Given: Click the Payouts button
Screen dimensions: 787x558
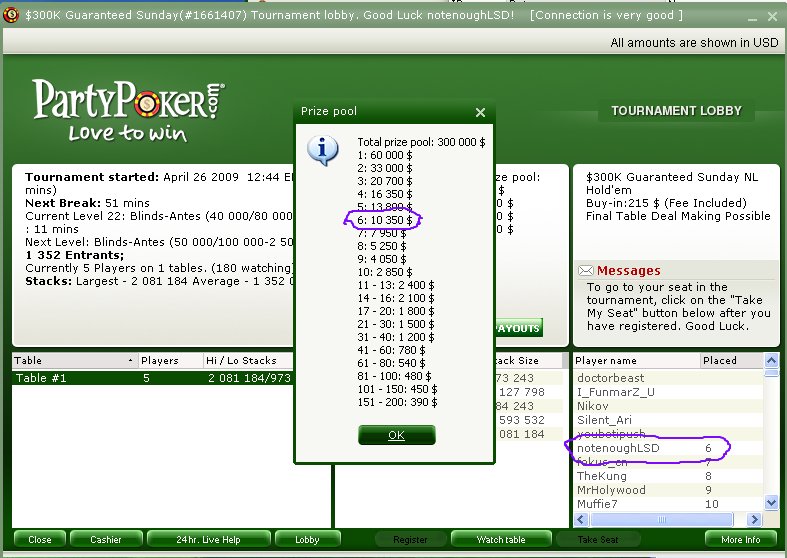Looking at the screenshot, I should tap(518, 328).
